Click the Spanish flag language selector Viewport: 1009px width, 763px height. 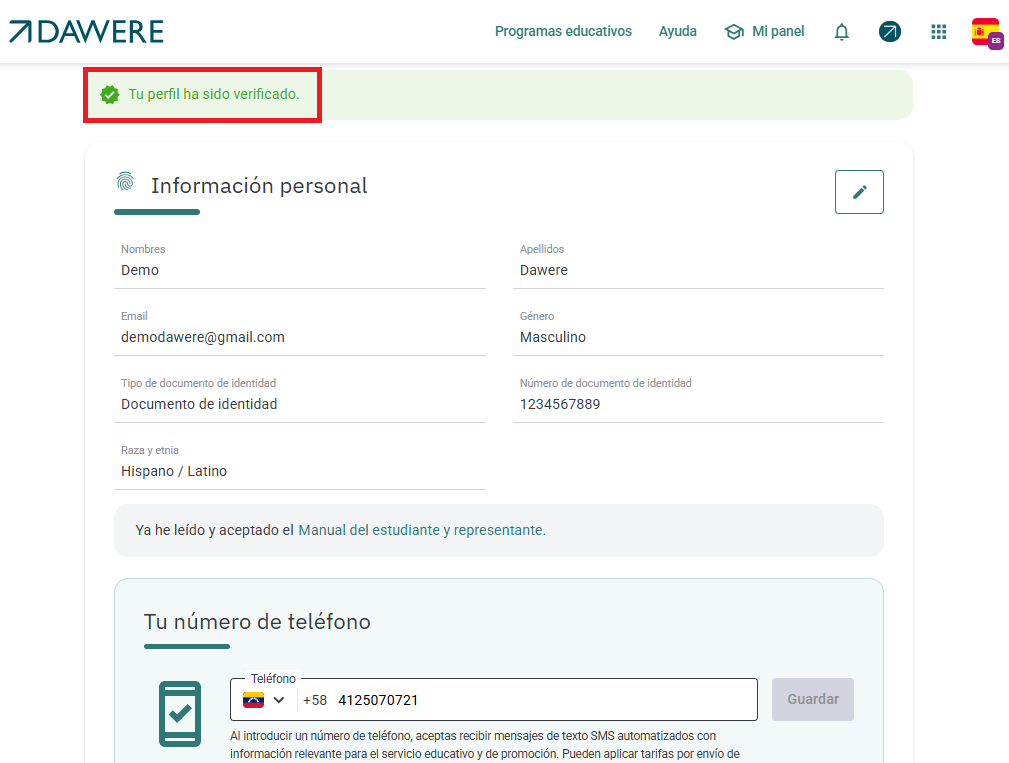[x=986, y=32]
